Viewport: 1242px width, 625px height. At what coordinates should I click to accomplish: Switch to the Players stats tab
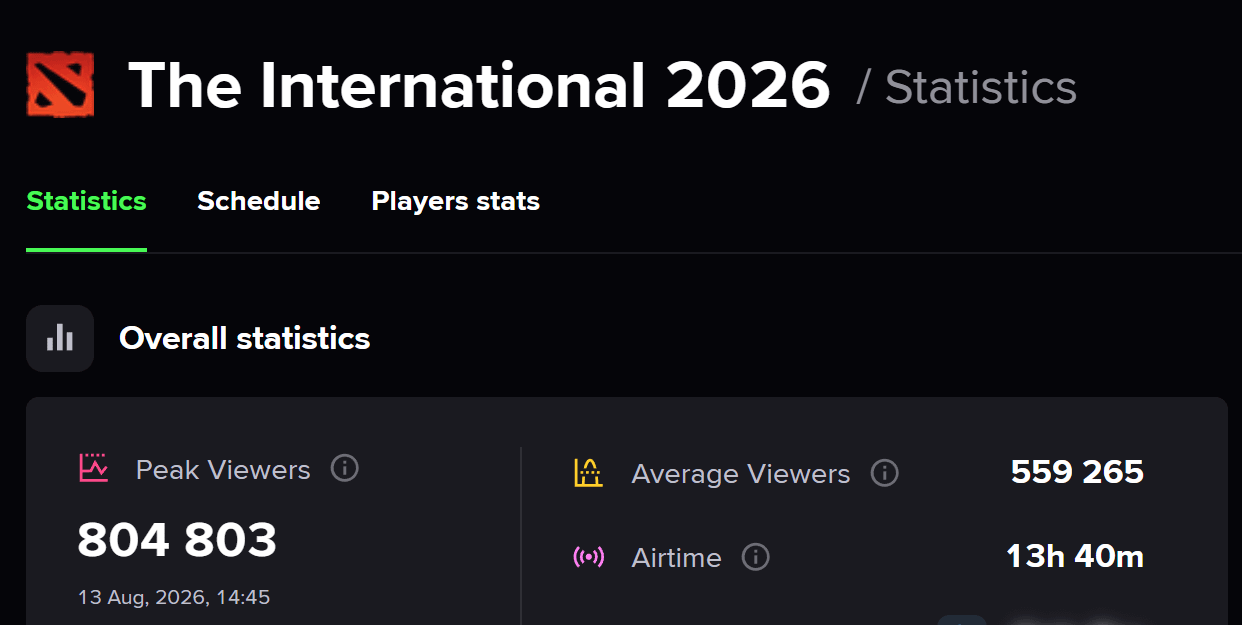[x=455, y=201]
